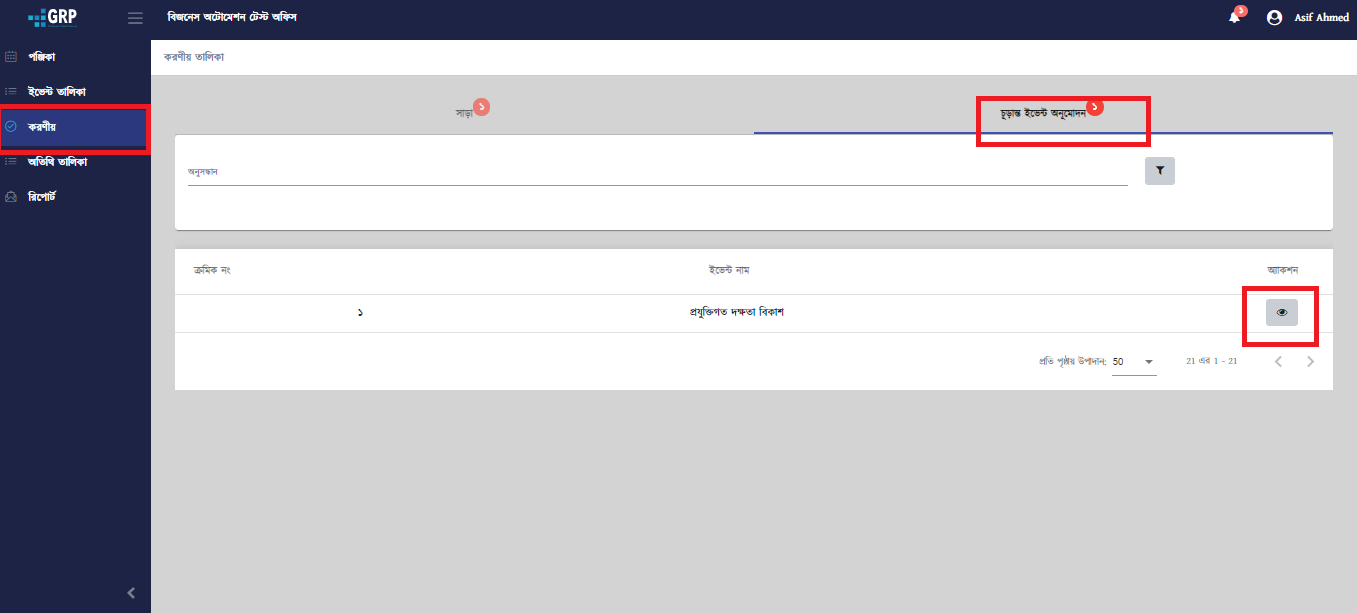Click the করণীয় তালিকা page title

coord(193,57)
